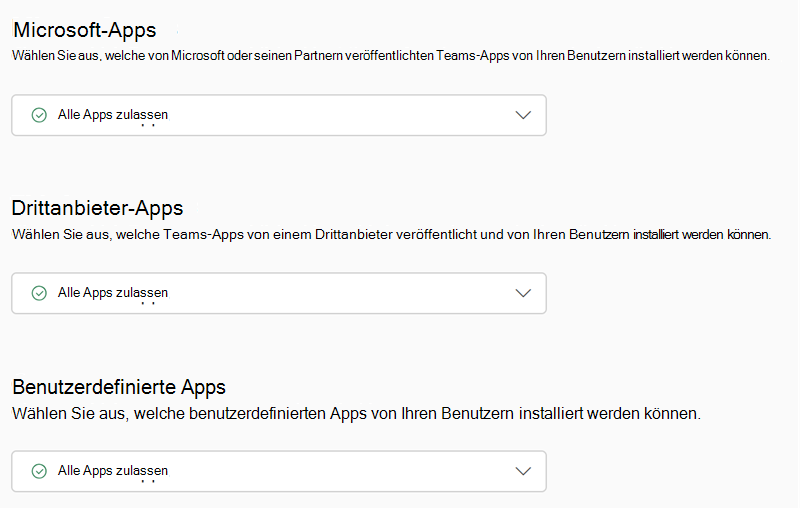The image size is (800, 508).
Task: Click the Benutzerdefinierte Apps section heading
Action: [x=118, y=387]
